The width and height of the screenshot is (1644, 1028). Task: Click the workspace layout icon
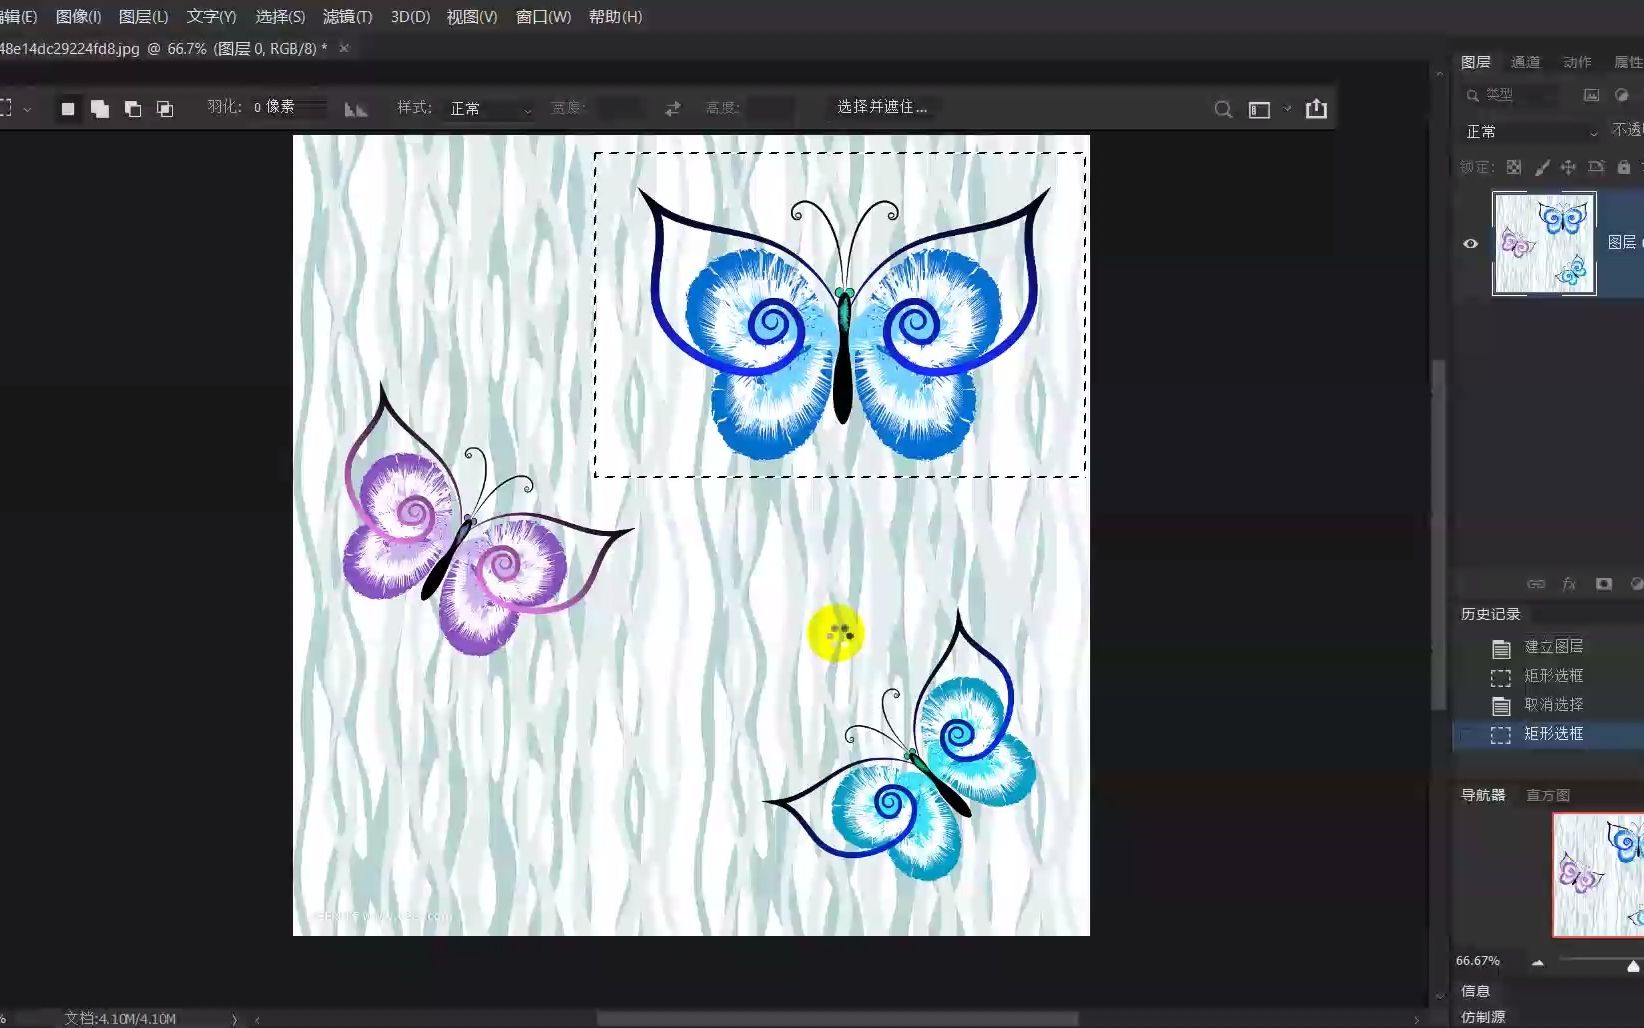pyautogui.click(x=1259, y=109)
